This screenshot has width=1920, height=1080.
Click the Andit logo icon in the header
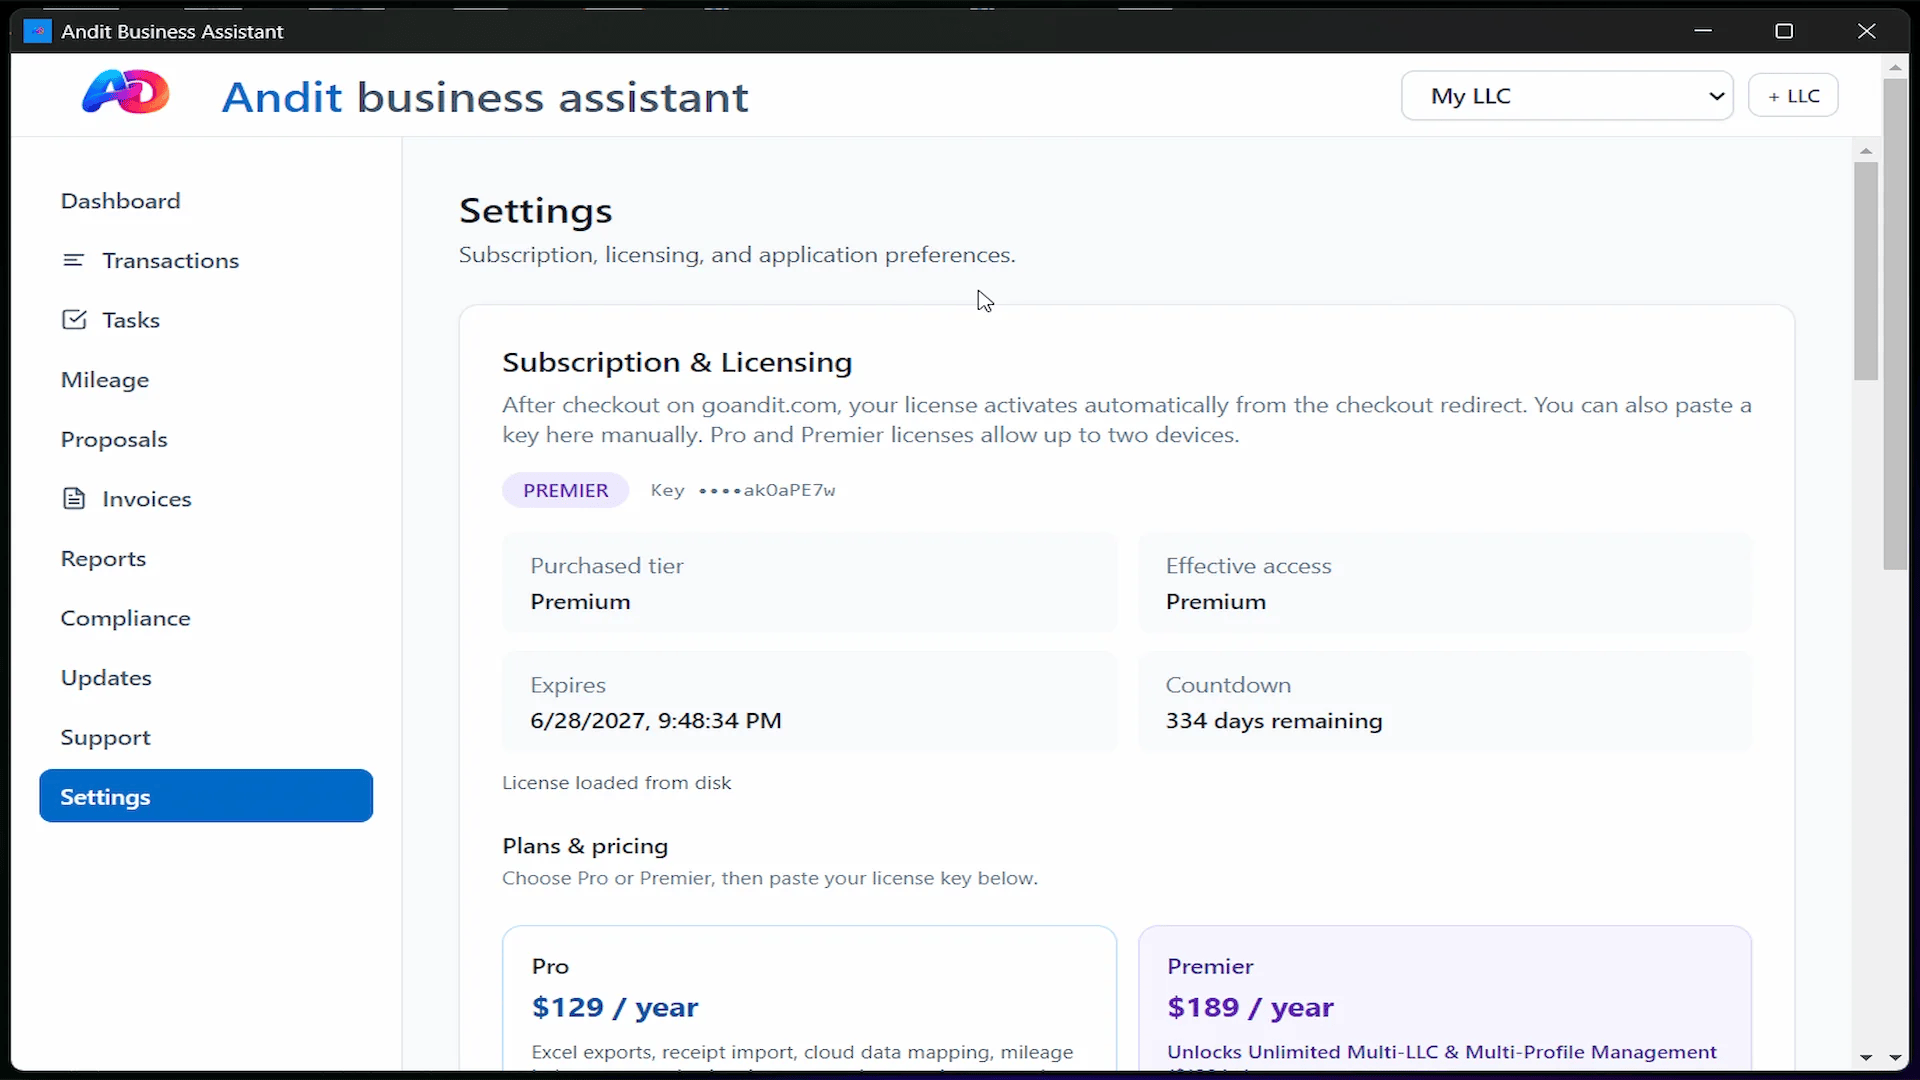tap(125, 93)
